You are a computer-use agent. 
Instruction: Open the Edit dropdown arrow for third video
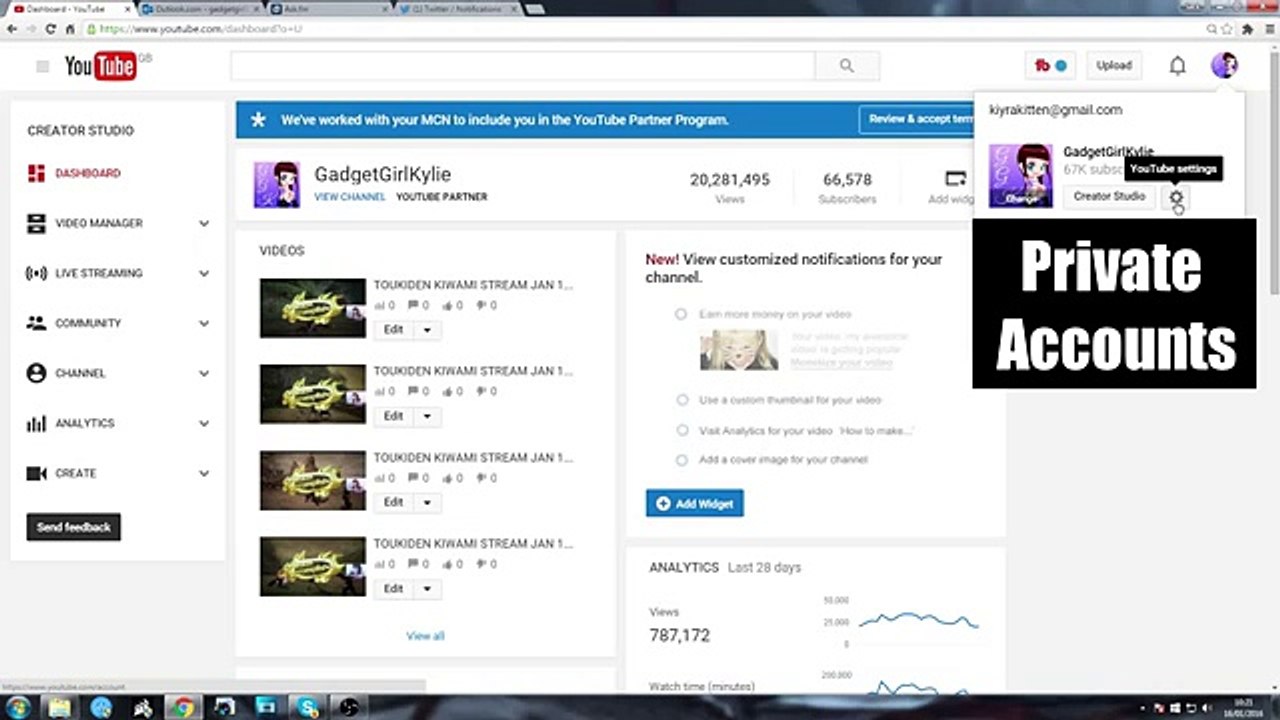coord(427,502)
